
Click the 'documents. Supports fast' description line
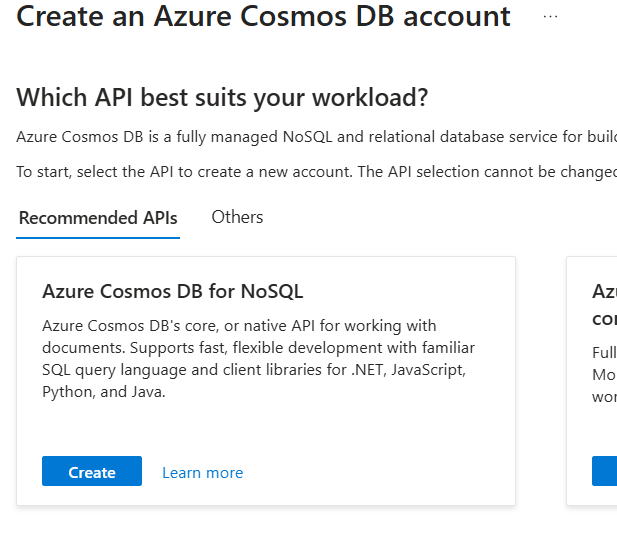tap(258, 348)
